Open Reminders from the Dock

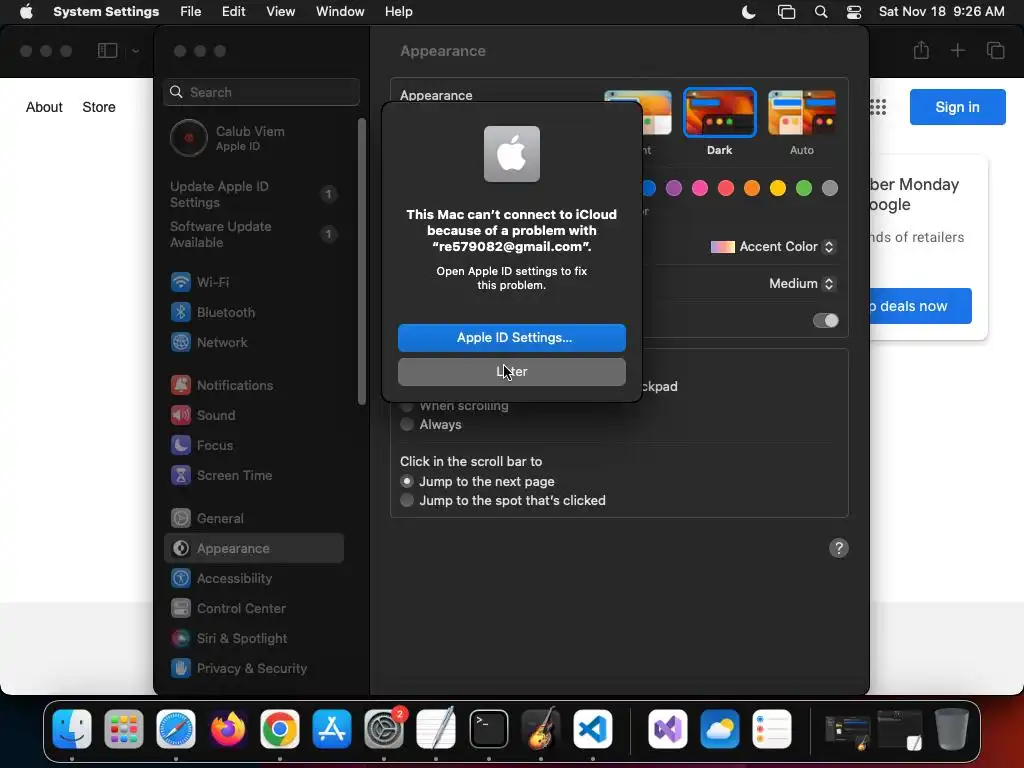(772, 729)
